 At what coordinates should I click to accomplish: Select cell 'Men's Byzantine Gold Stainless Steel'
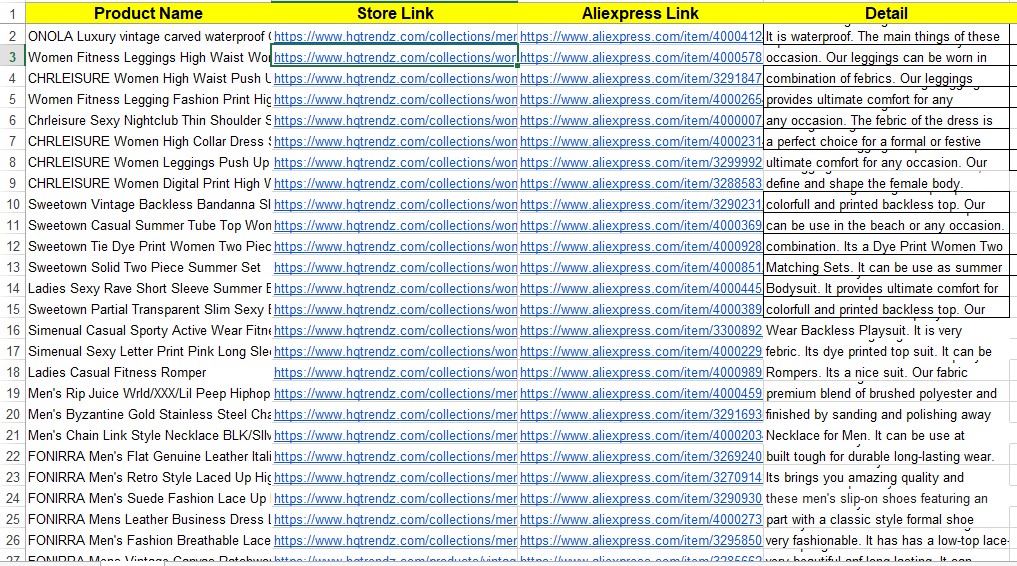click(149, 414)
